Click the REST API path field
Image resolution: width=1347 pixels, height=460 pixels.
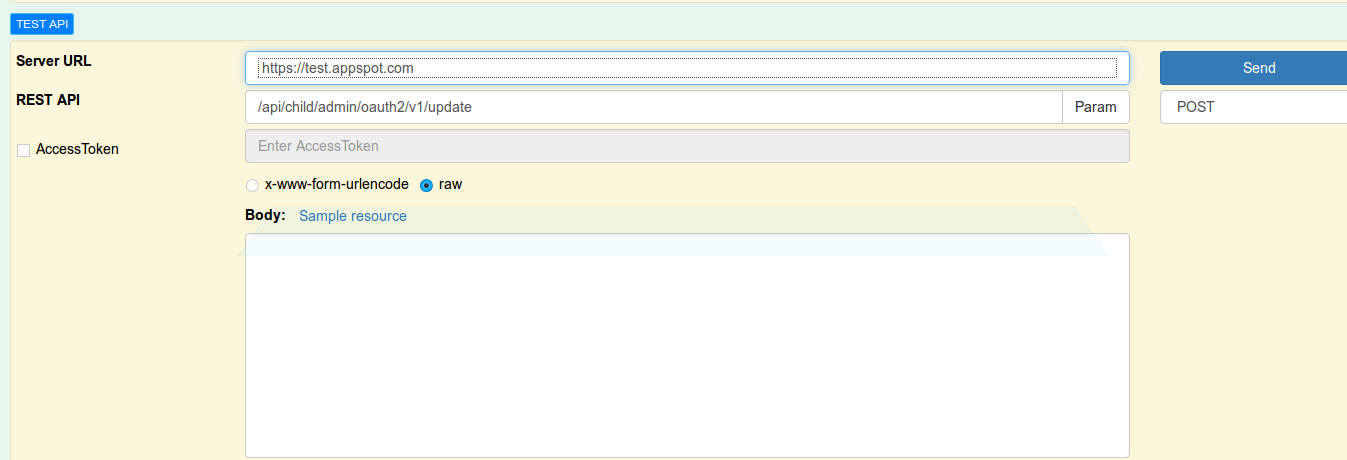coord(653,107)
